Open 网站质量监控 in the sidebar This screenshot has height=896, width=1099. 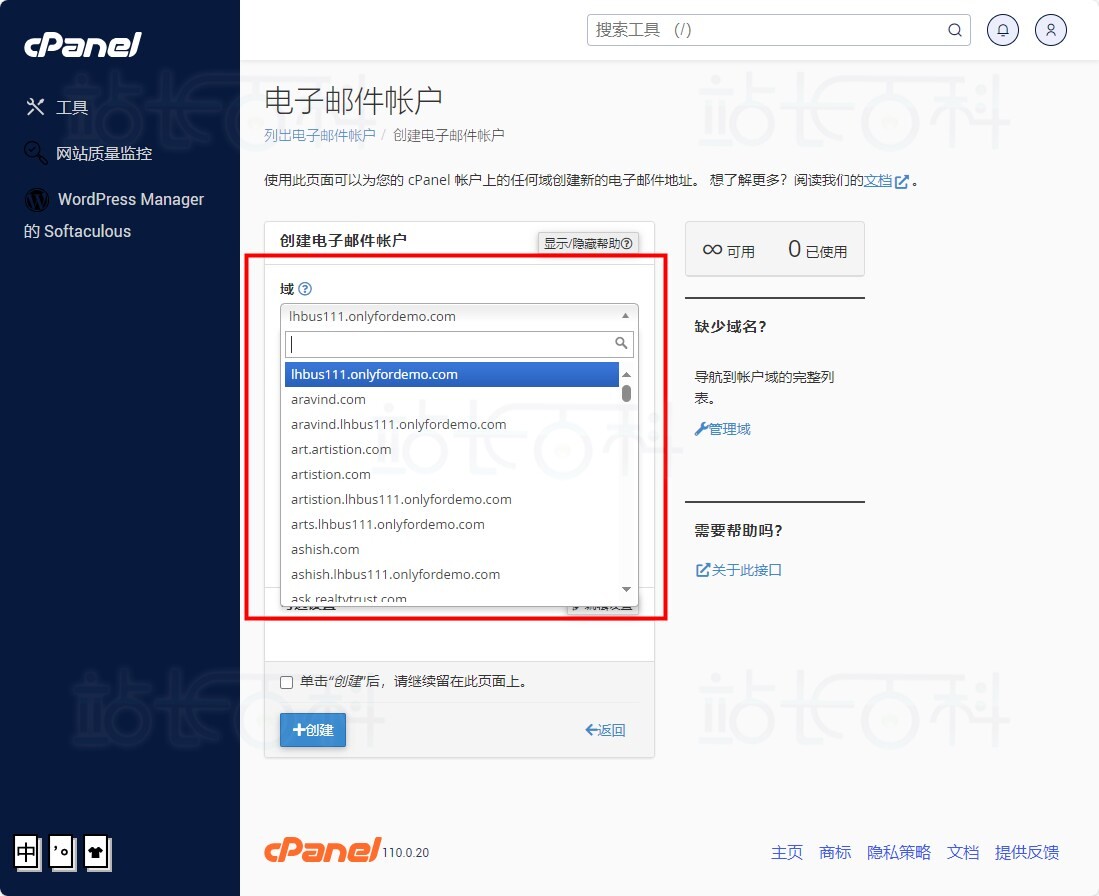point(88,153)
